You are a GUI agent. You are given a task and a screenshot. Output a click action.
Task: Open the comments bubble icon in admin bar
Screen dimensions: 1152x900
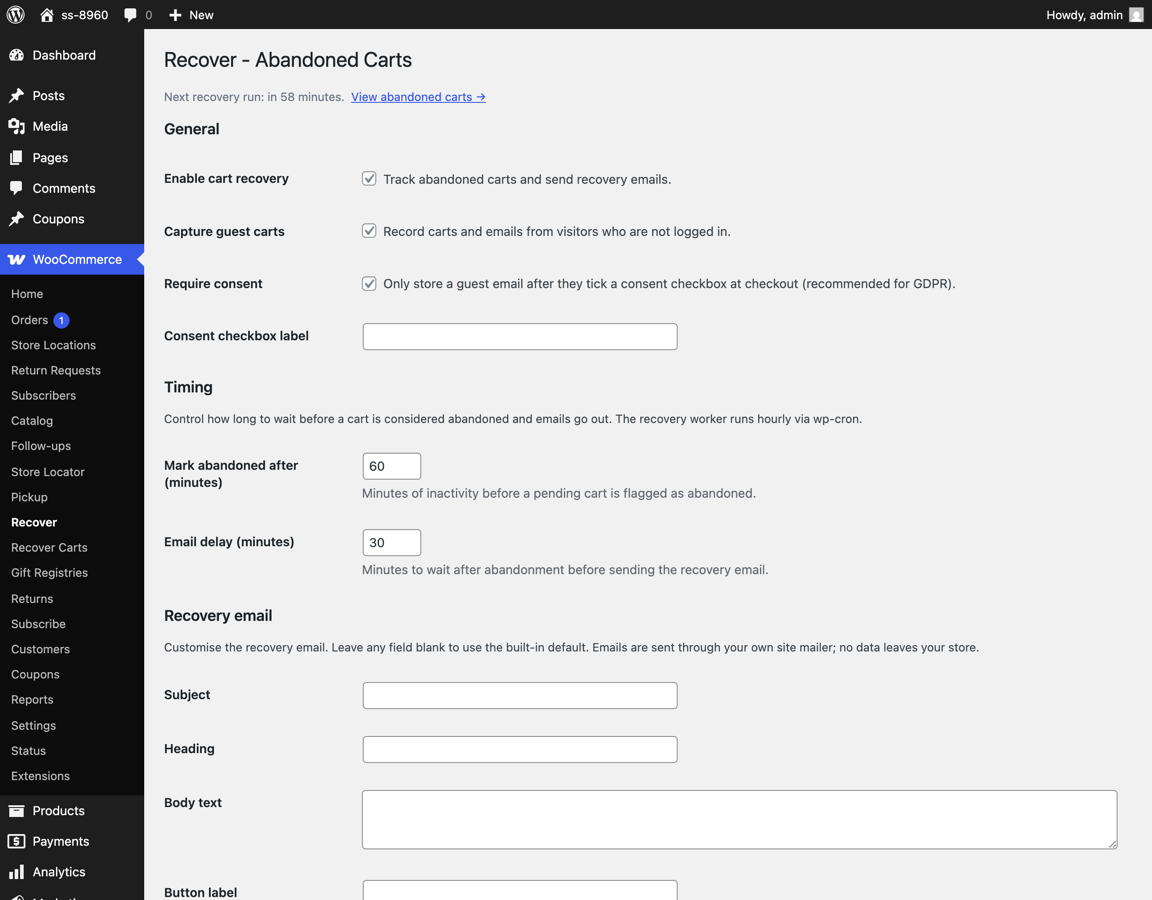(x=130, y=15)
